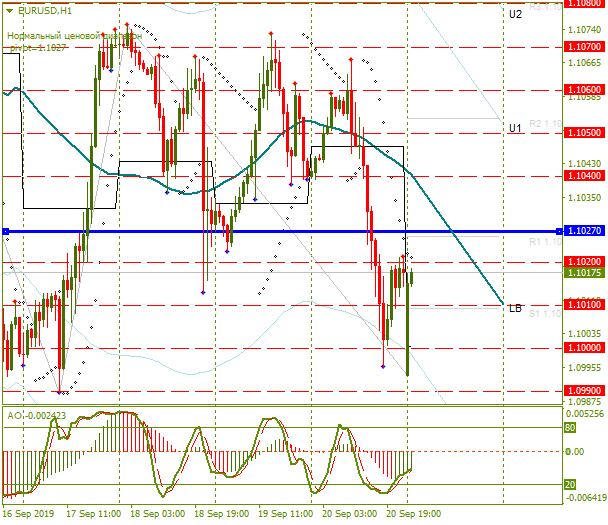
Task: Click the price scale value 1.10430
Action: coord(584,164)
